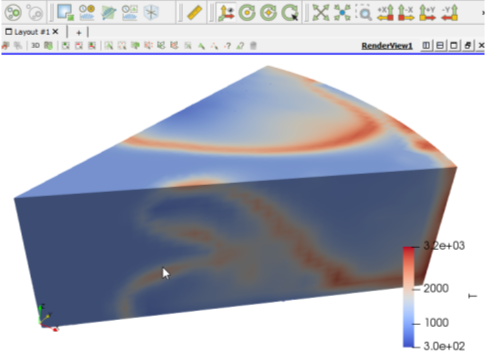The width and height of the screenshot is (485, 362).
Task: Split RenderView1 vertically
Action: click(440, 45)
